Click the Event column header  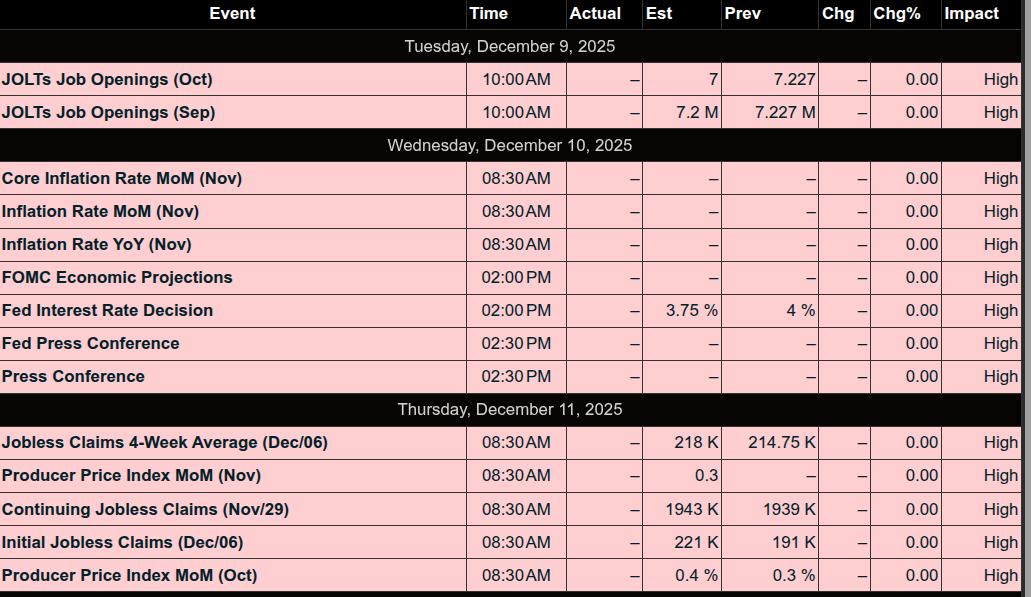[232, 14]
